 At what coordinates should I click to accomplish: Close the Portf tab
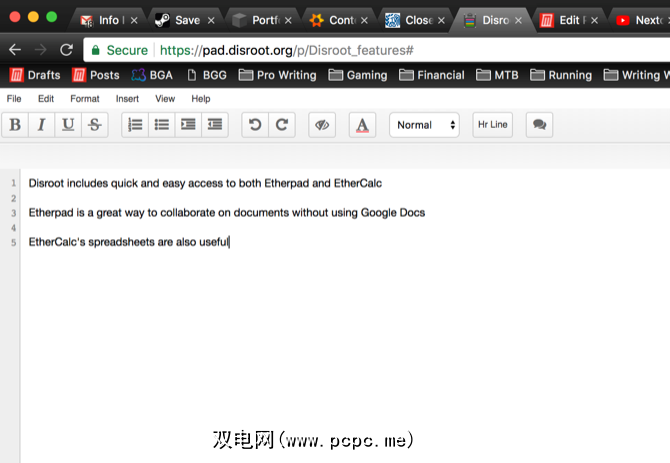pyautogui.click(x=288, y=20)
